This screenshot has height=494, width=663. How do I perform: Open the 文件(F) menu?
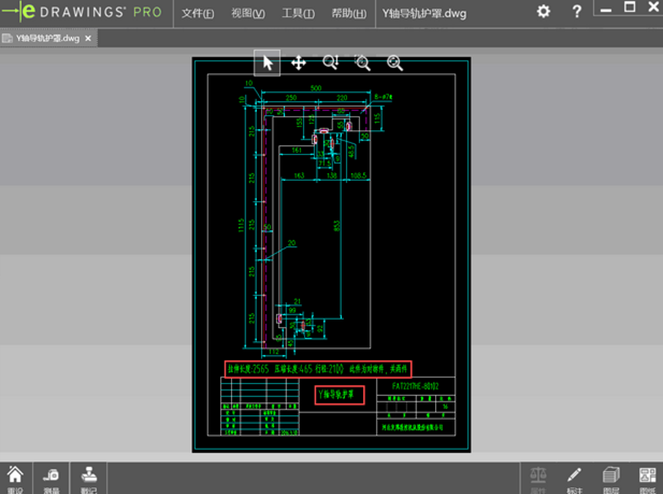point(198,13)
